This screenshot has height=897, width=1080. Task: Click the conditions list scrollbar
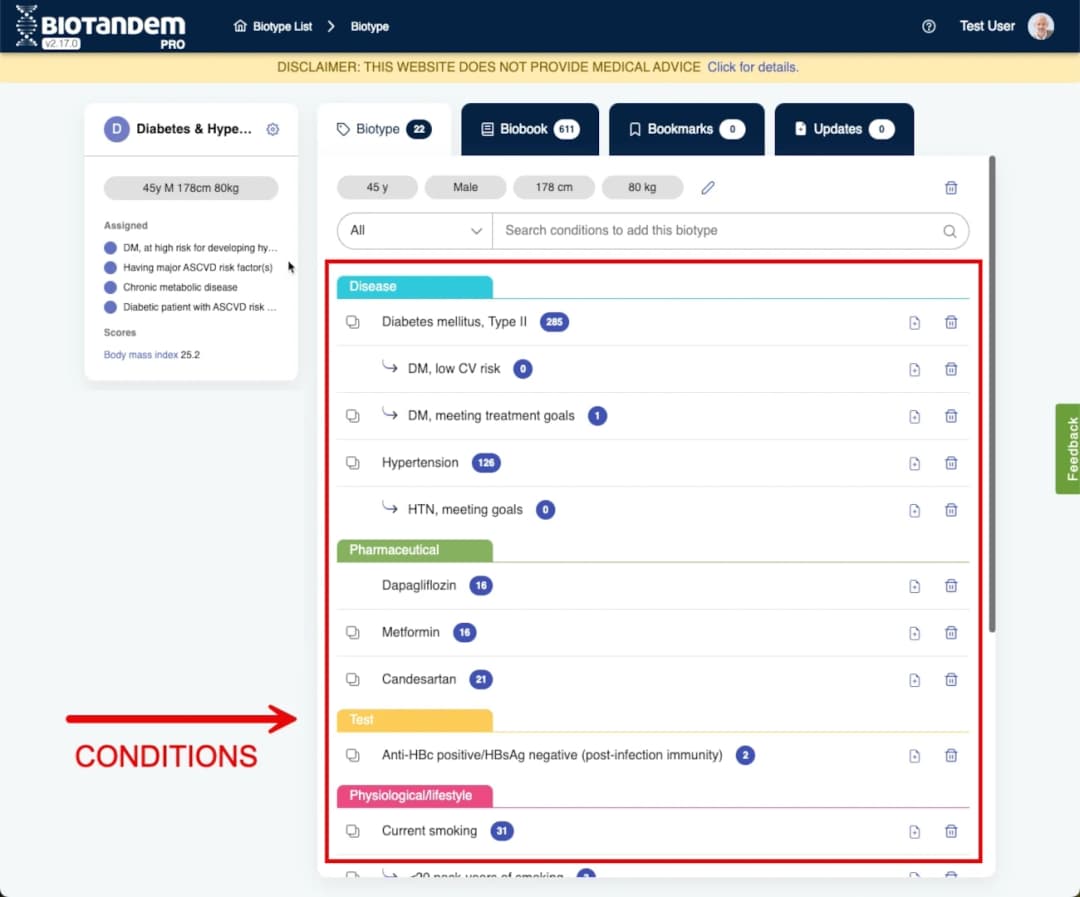coord(991,392)
